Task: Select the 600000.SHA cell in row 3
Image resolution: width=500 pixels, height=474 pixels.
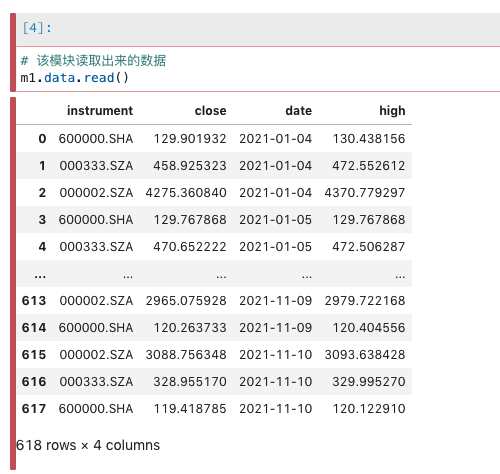Action: [x=96, y=220]
